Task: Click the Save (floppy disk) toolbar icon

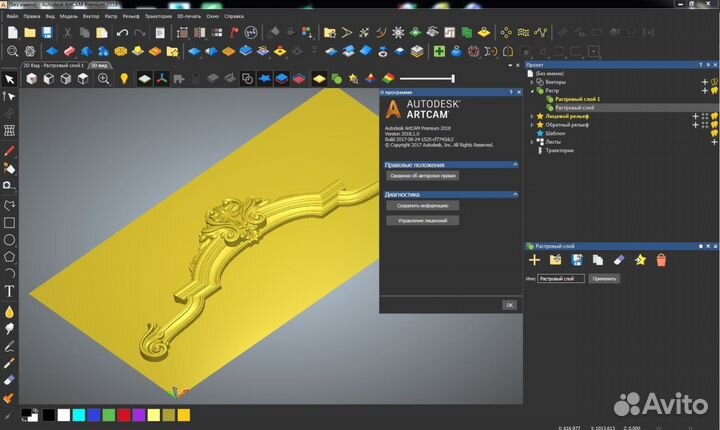Action: coord(48,33)
